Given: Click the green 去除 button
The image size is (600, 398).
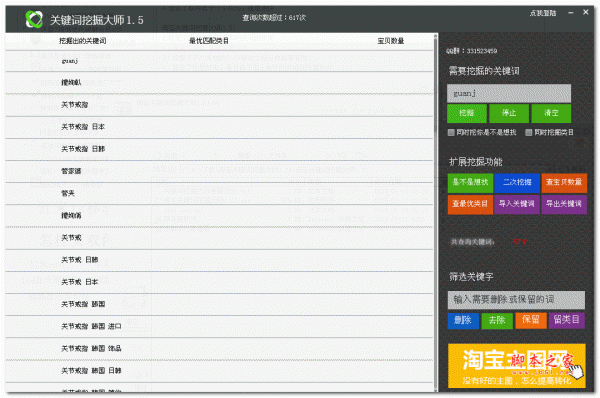Looking at the screenshot, I should [x=497, y=320].
